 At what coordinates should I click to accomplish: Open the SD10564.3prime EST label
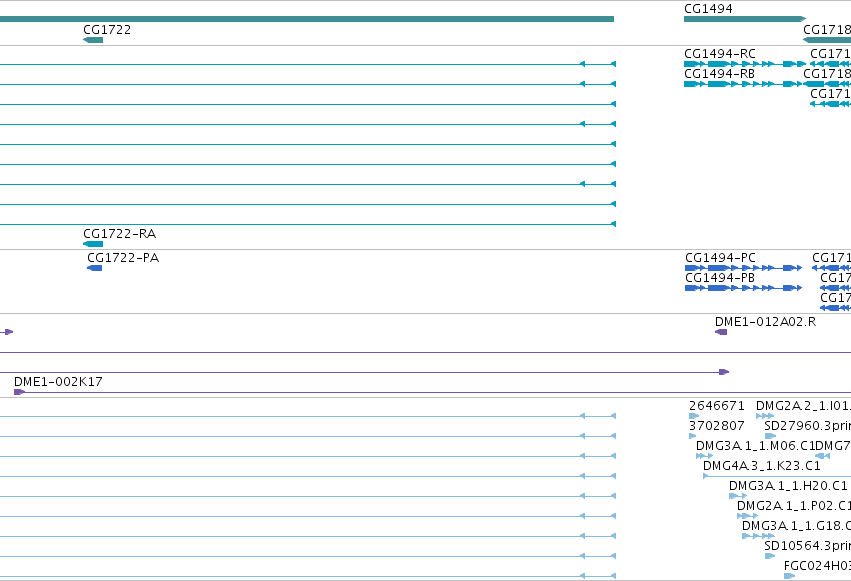[x=808, y=546]
